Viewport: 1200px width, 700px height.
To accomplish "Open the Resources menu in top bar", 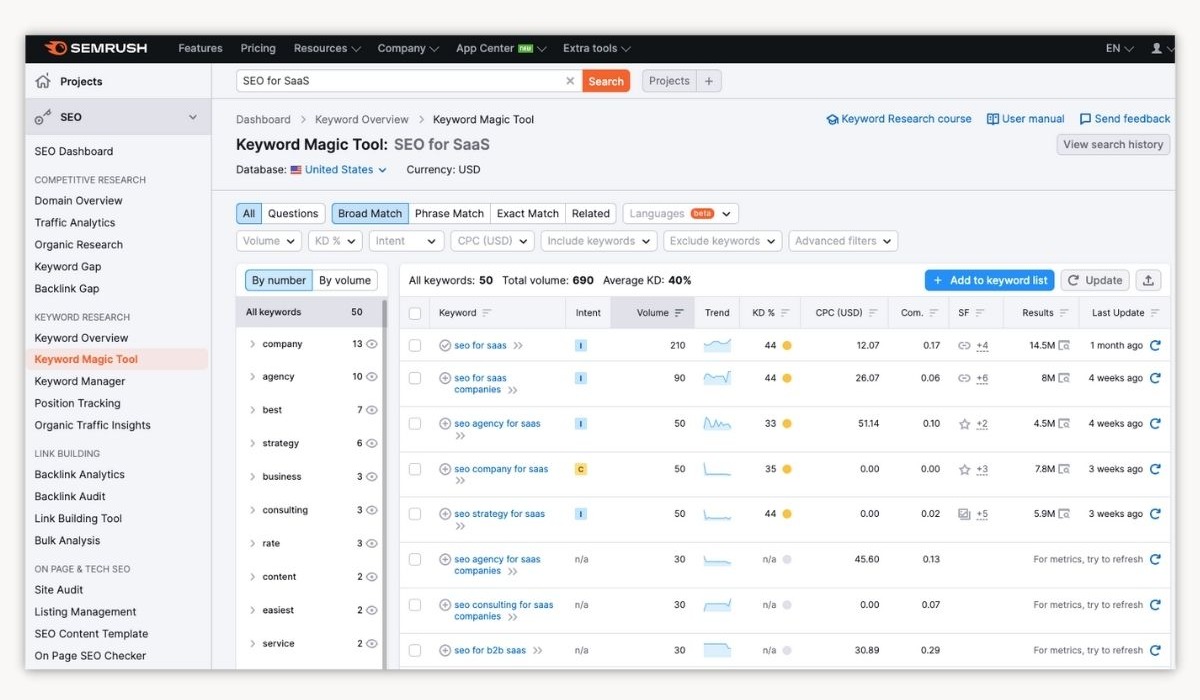I will [326, 48].
